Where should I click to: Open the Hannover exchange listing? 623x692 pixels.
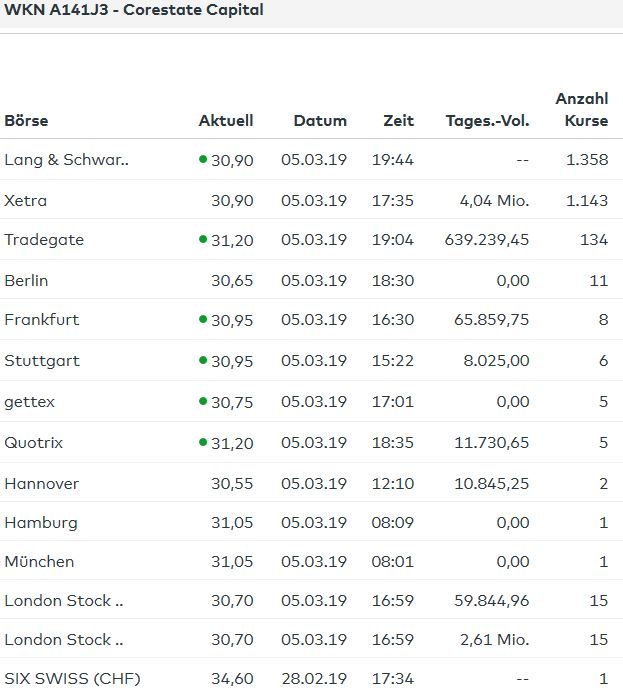(41, 483)
